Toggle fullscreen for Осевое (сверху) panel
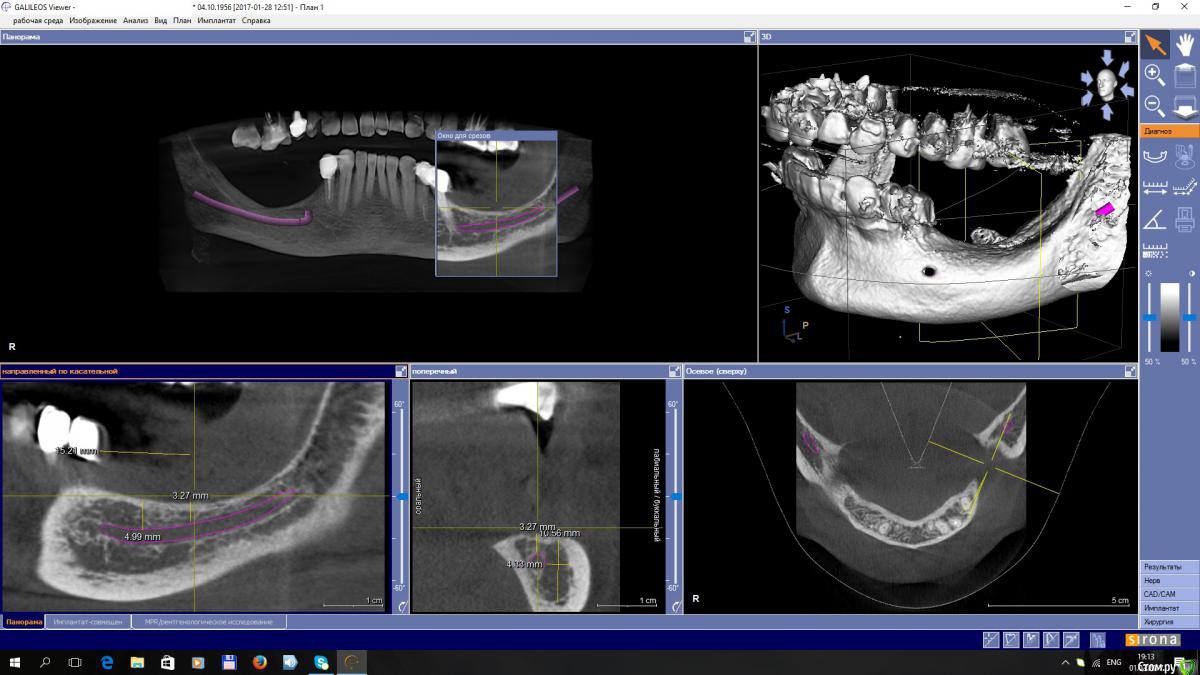 (x=1130, y=371)
